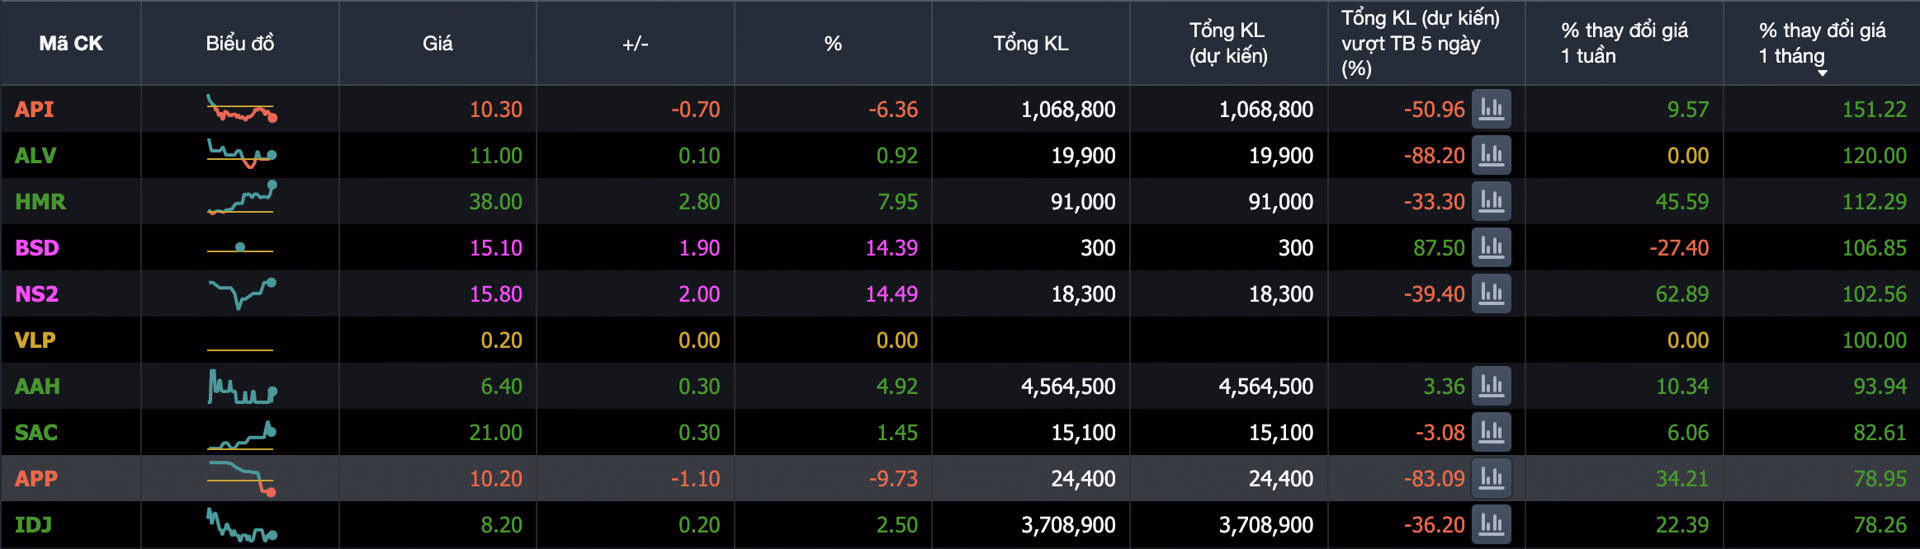Open volume chart icon for NS2 row
This screenshot has width=1920, height=549.
1491,293
